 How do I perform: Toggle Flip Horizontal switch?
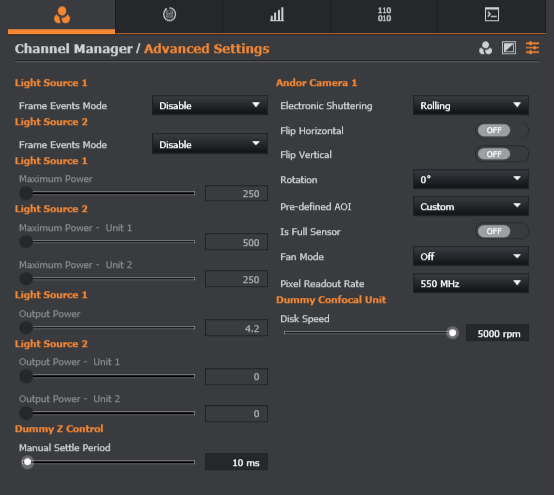tap(502, 130)
